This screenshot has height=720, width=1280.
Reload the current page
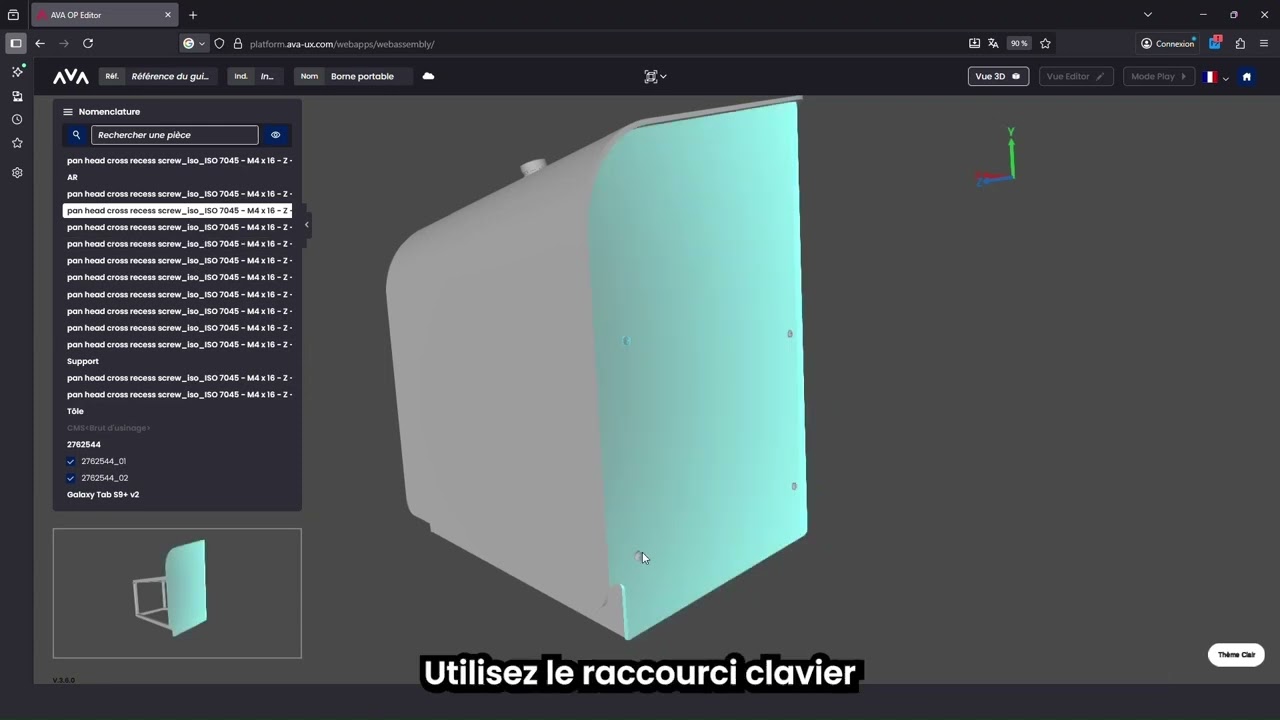coord(88,43)
